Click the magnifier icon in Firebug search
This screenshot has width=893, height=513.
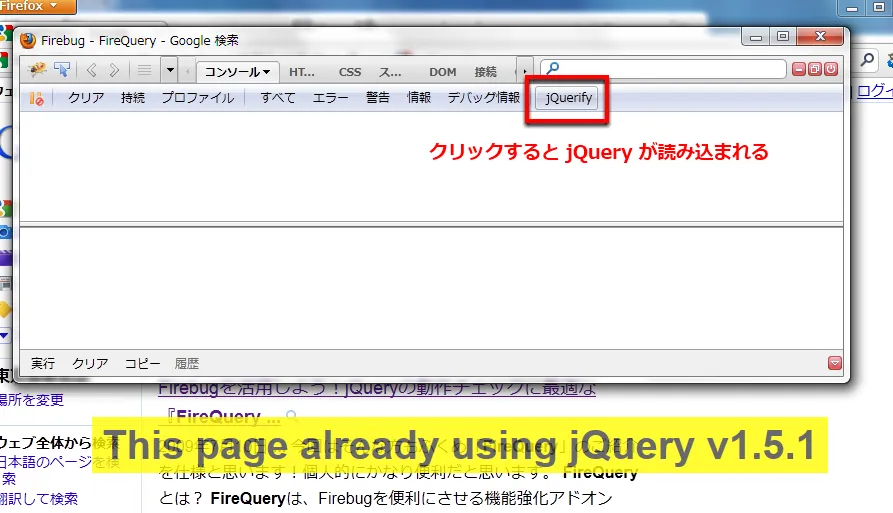tap(552, 69)
